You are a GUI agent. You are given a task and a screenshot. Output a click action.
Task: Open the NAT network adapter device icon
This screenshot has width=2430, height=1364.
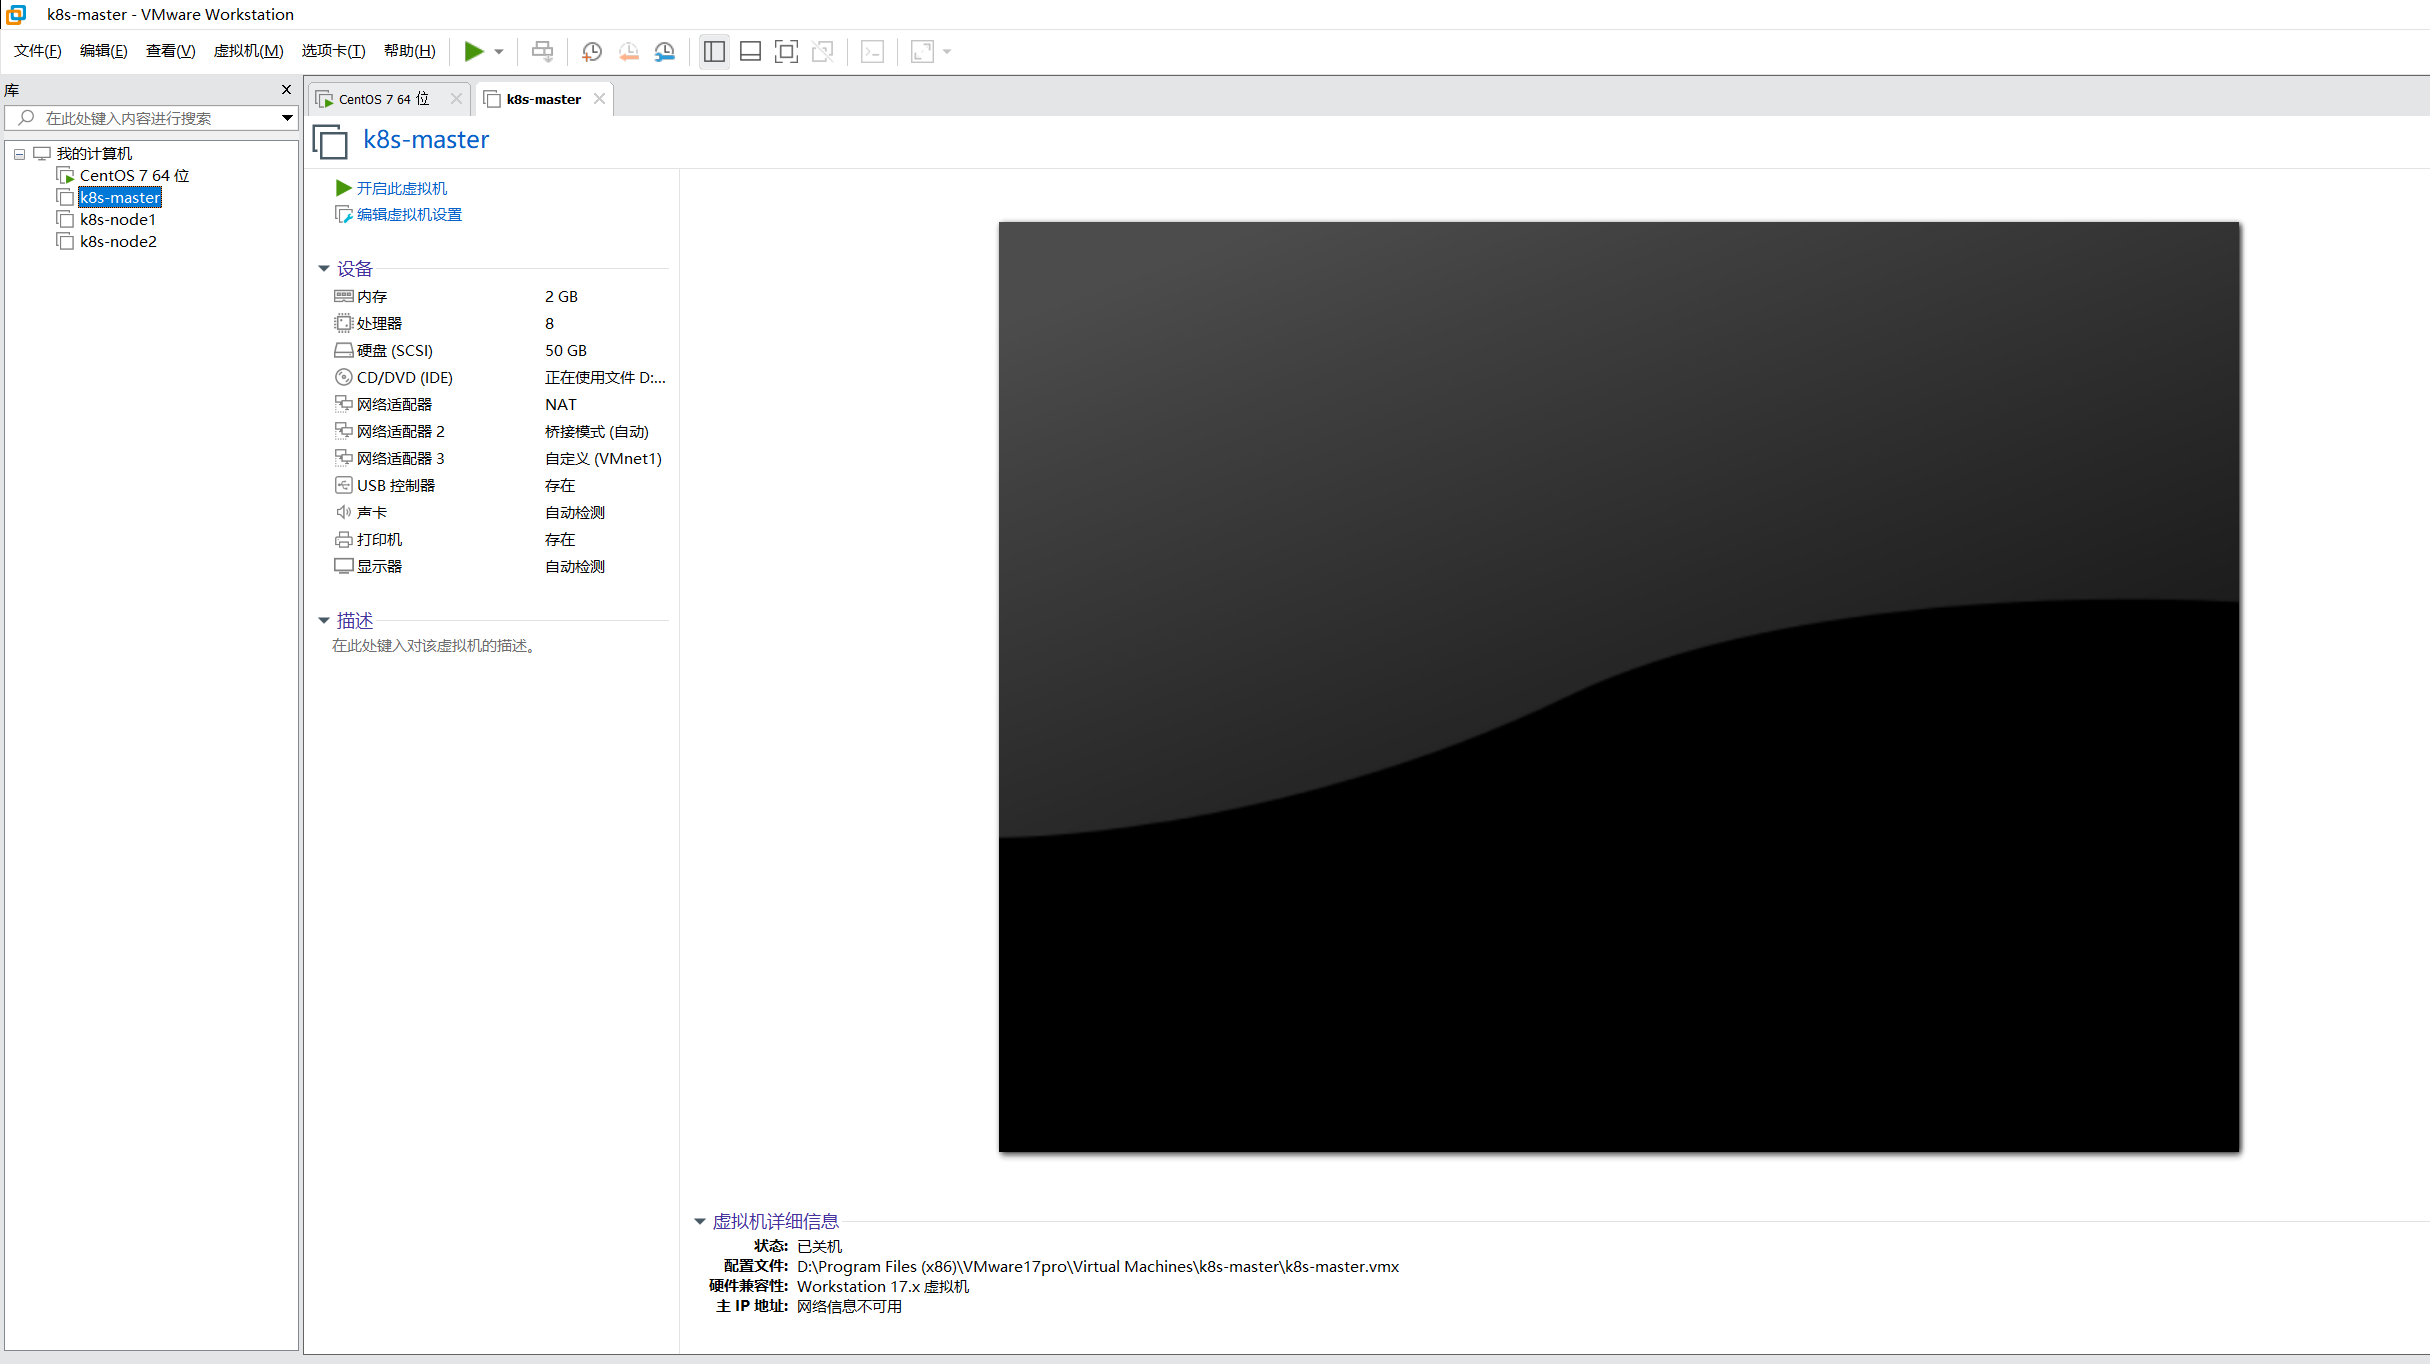coord(344,403)
